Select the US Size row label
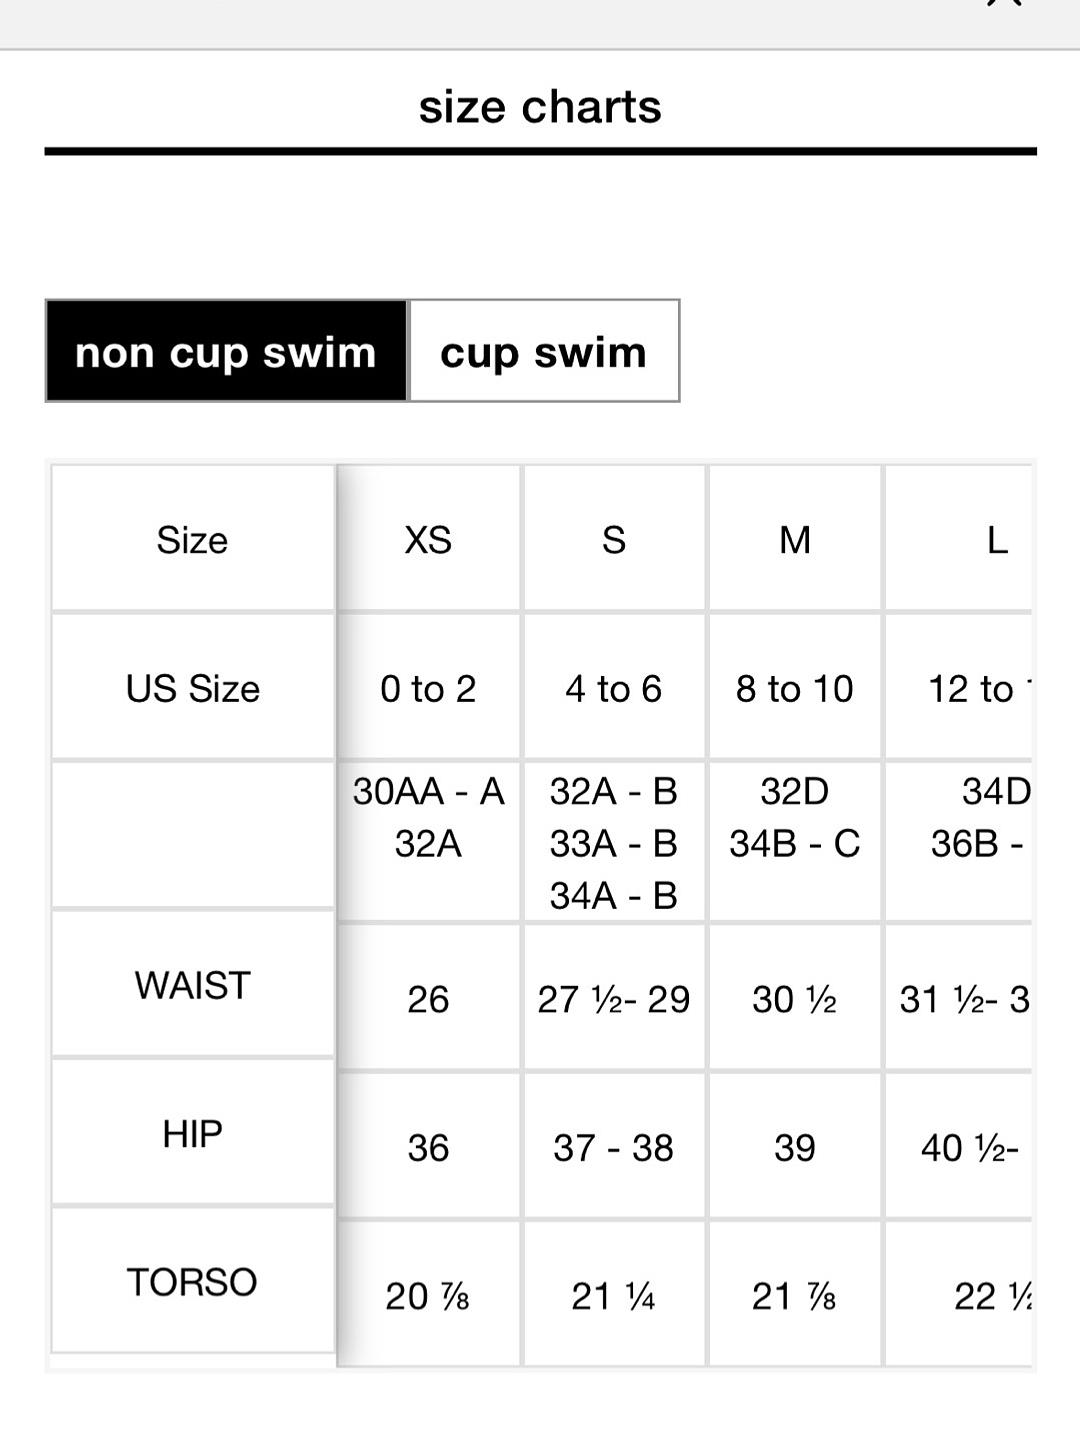Screen dimensions: 1080x1440 [x=193, y=689]
